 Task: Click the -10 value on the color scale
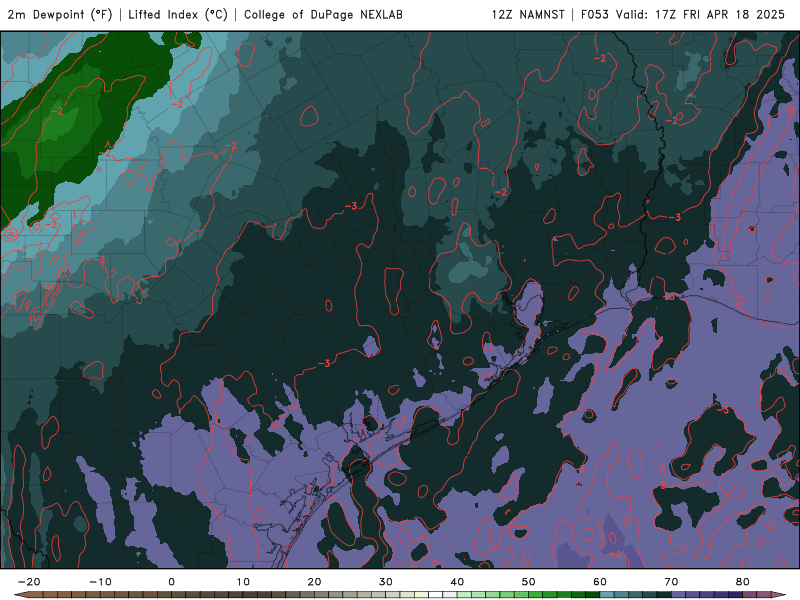tap(100, 582)
